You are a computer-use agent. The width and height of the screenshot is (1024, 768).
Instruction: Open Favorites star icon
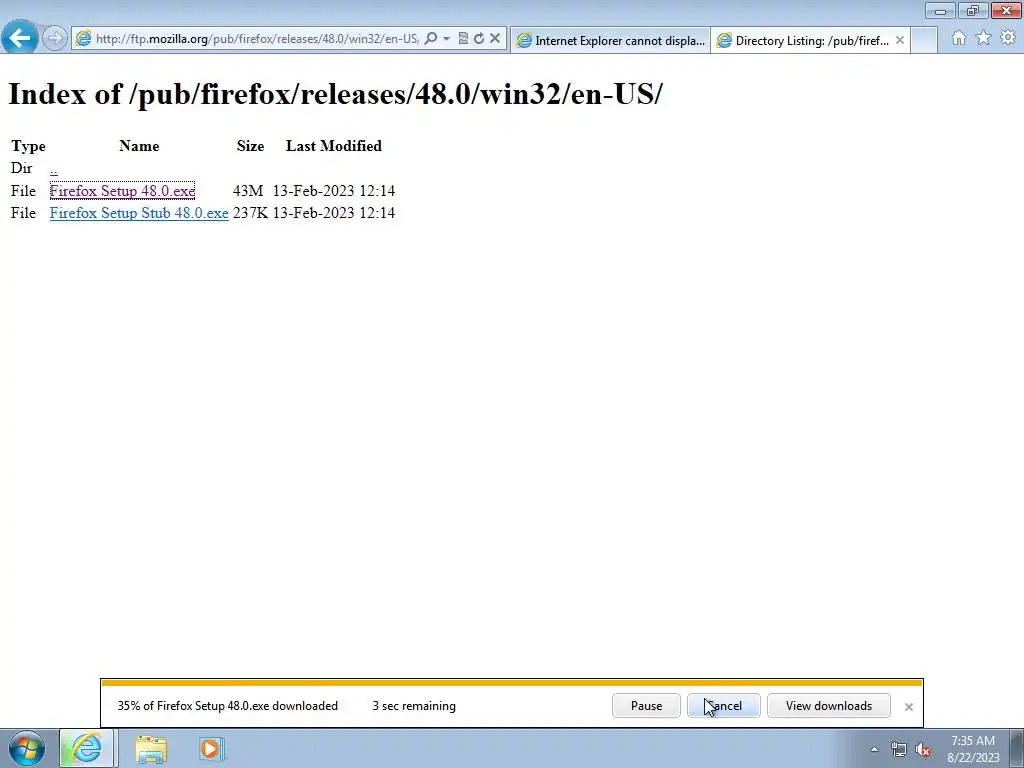point(984,38)
